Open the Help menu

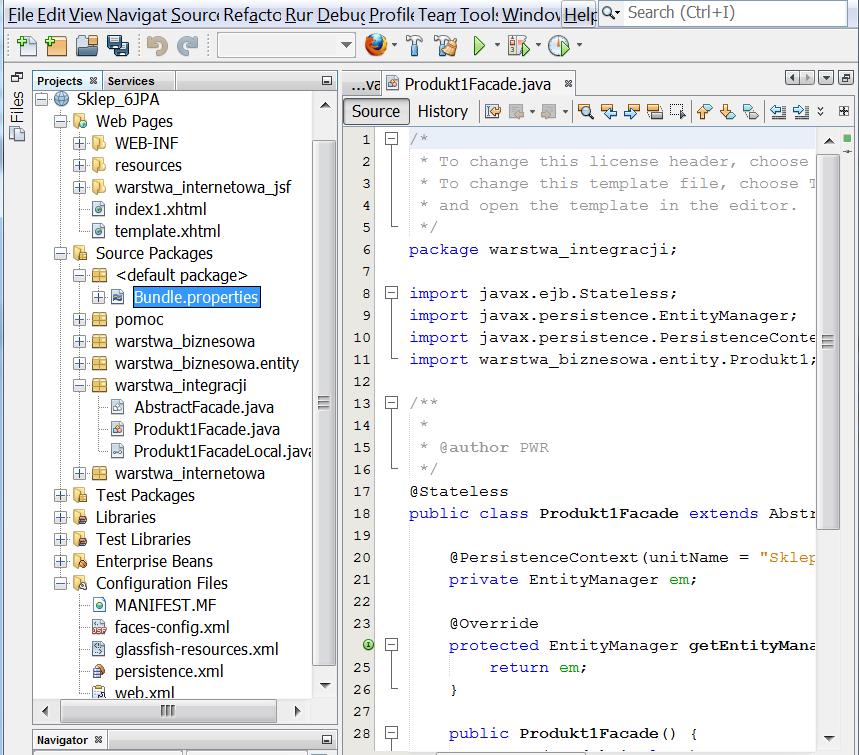[x=580, y=15]
